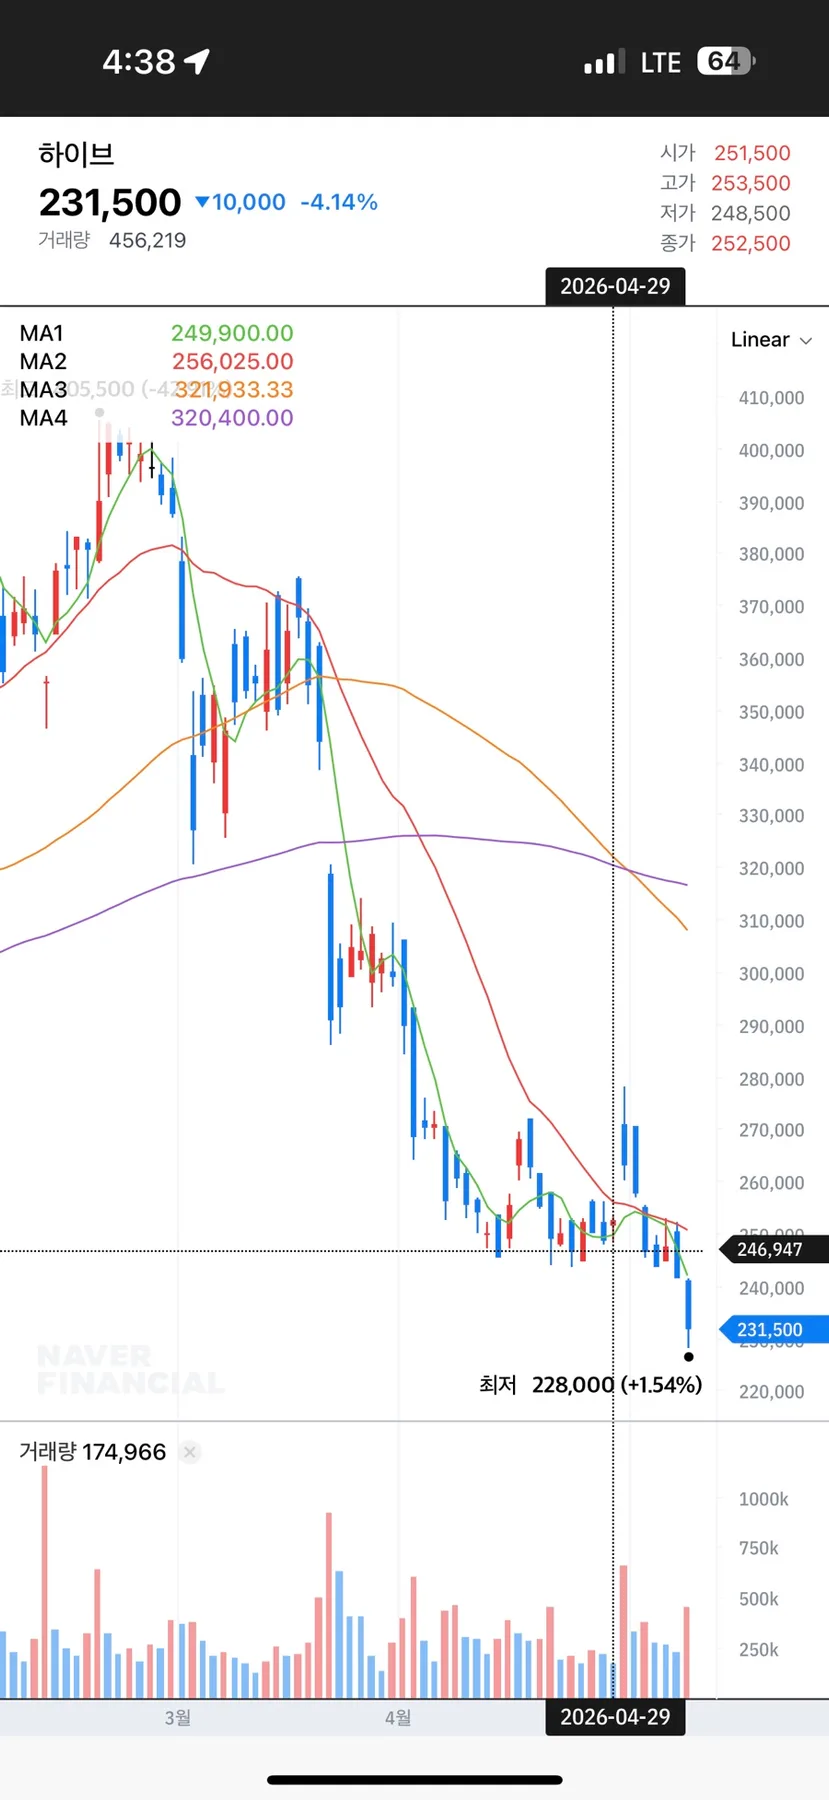Close the 거래량 volume indicator
Screen dimensions: 829x1800
pos(190,1452)
